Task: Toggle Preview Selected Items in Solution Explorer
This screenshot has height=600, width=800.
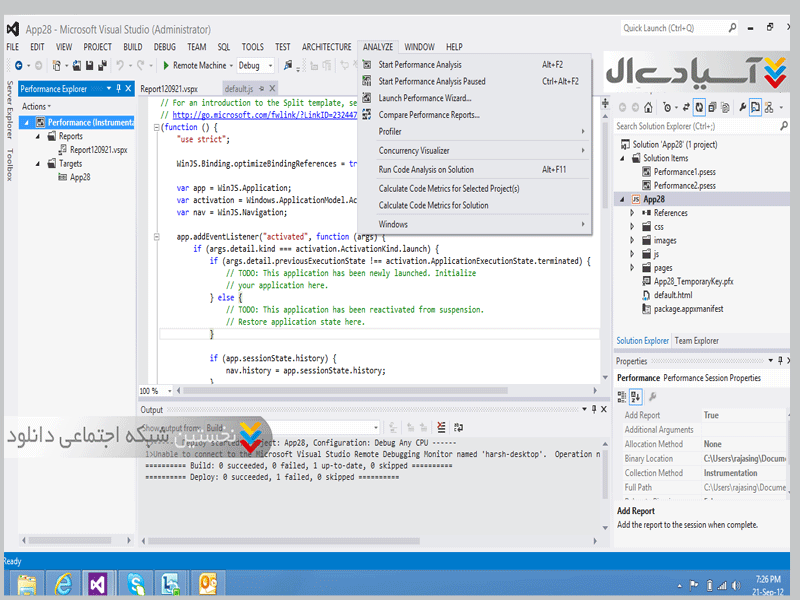Action: pos(755,107)
